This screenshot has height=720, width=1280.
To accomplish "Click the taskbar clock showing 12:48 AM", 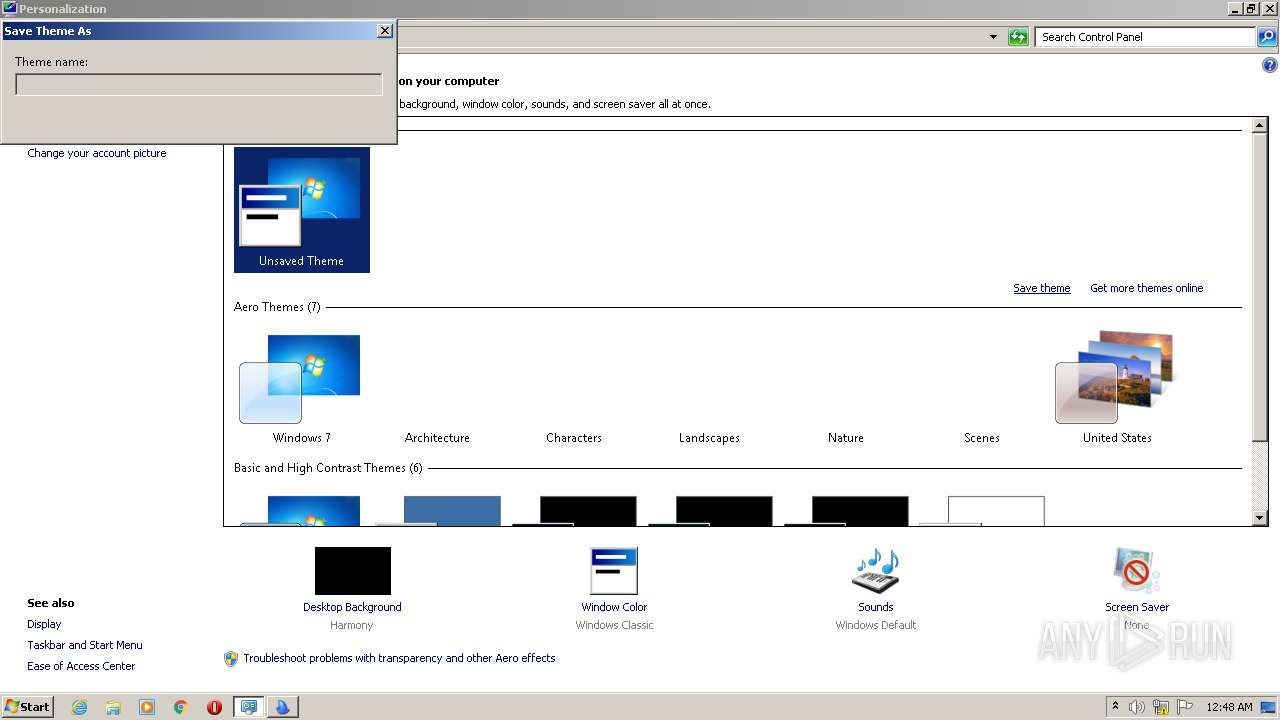I will (1229, 707).
